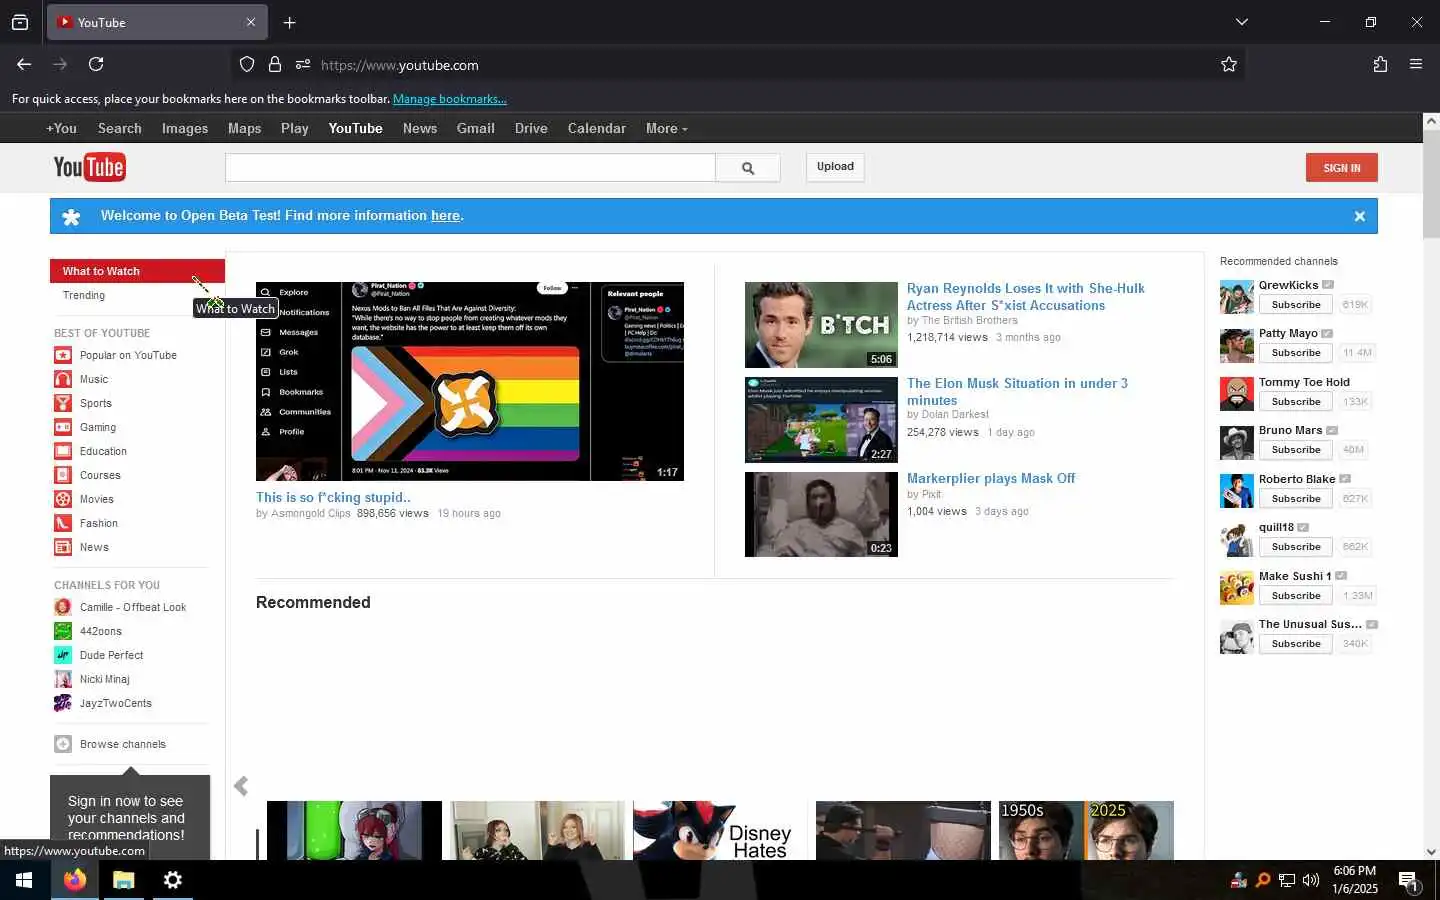Subscribe to the Patty Mayo channel
1440x900 pixels.
coord(1296,353)
